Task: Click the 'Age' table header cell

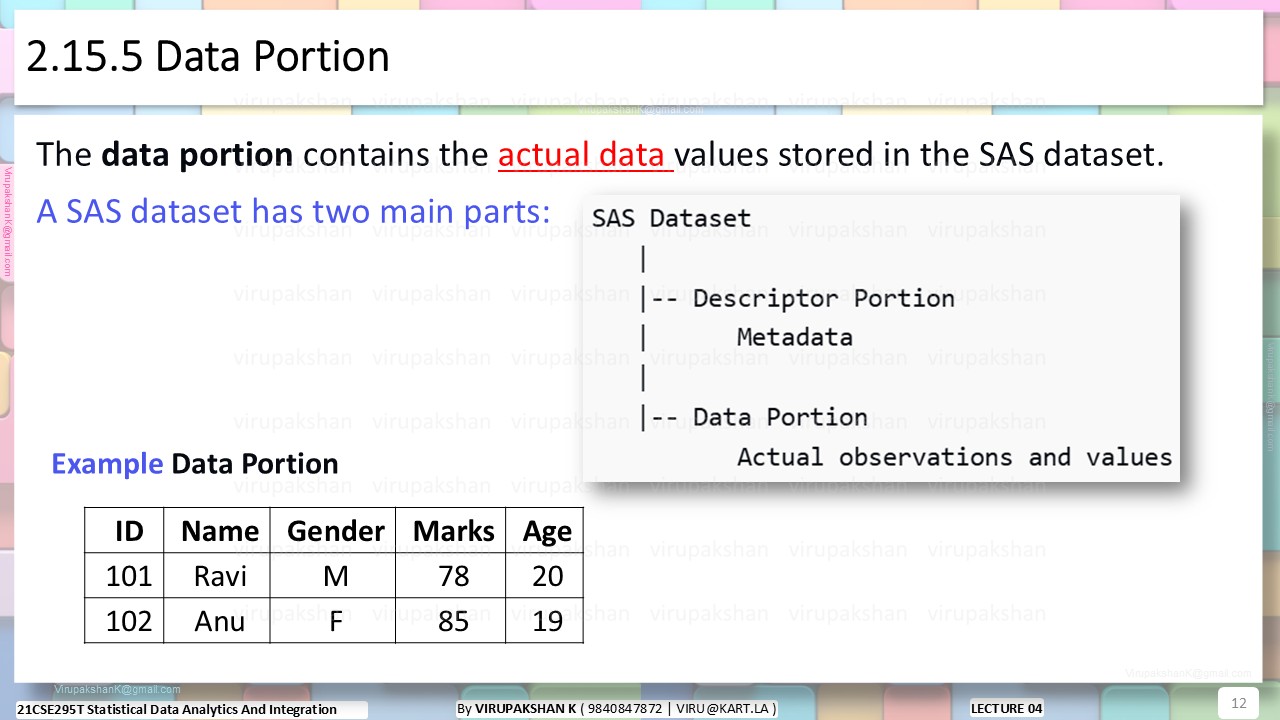Action: pos(545,530)
